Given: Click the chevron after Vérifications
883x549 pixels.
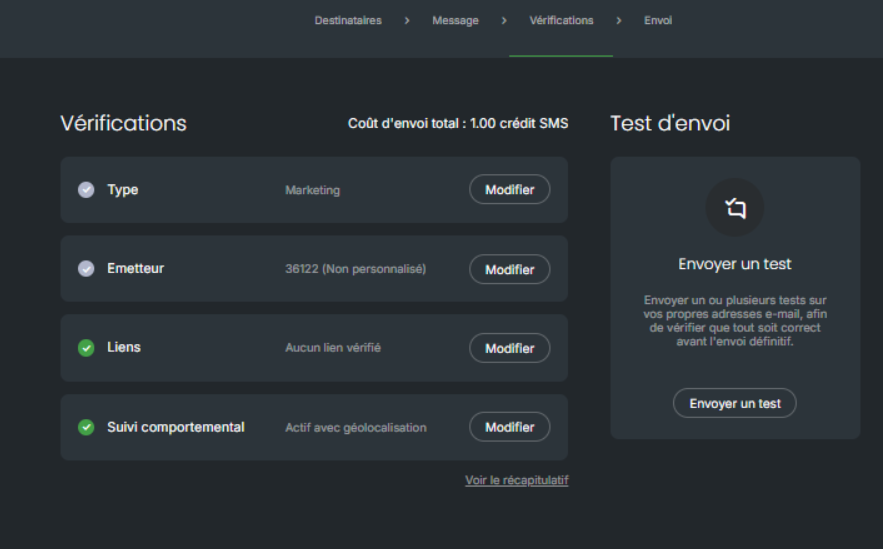Looking at the screenshot, I should (x=619, y=20).
